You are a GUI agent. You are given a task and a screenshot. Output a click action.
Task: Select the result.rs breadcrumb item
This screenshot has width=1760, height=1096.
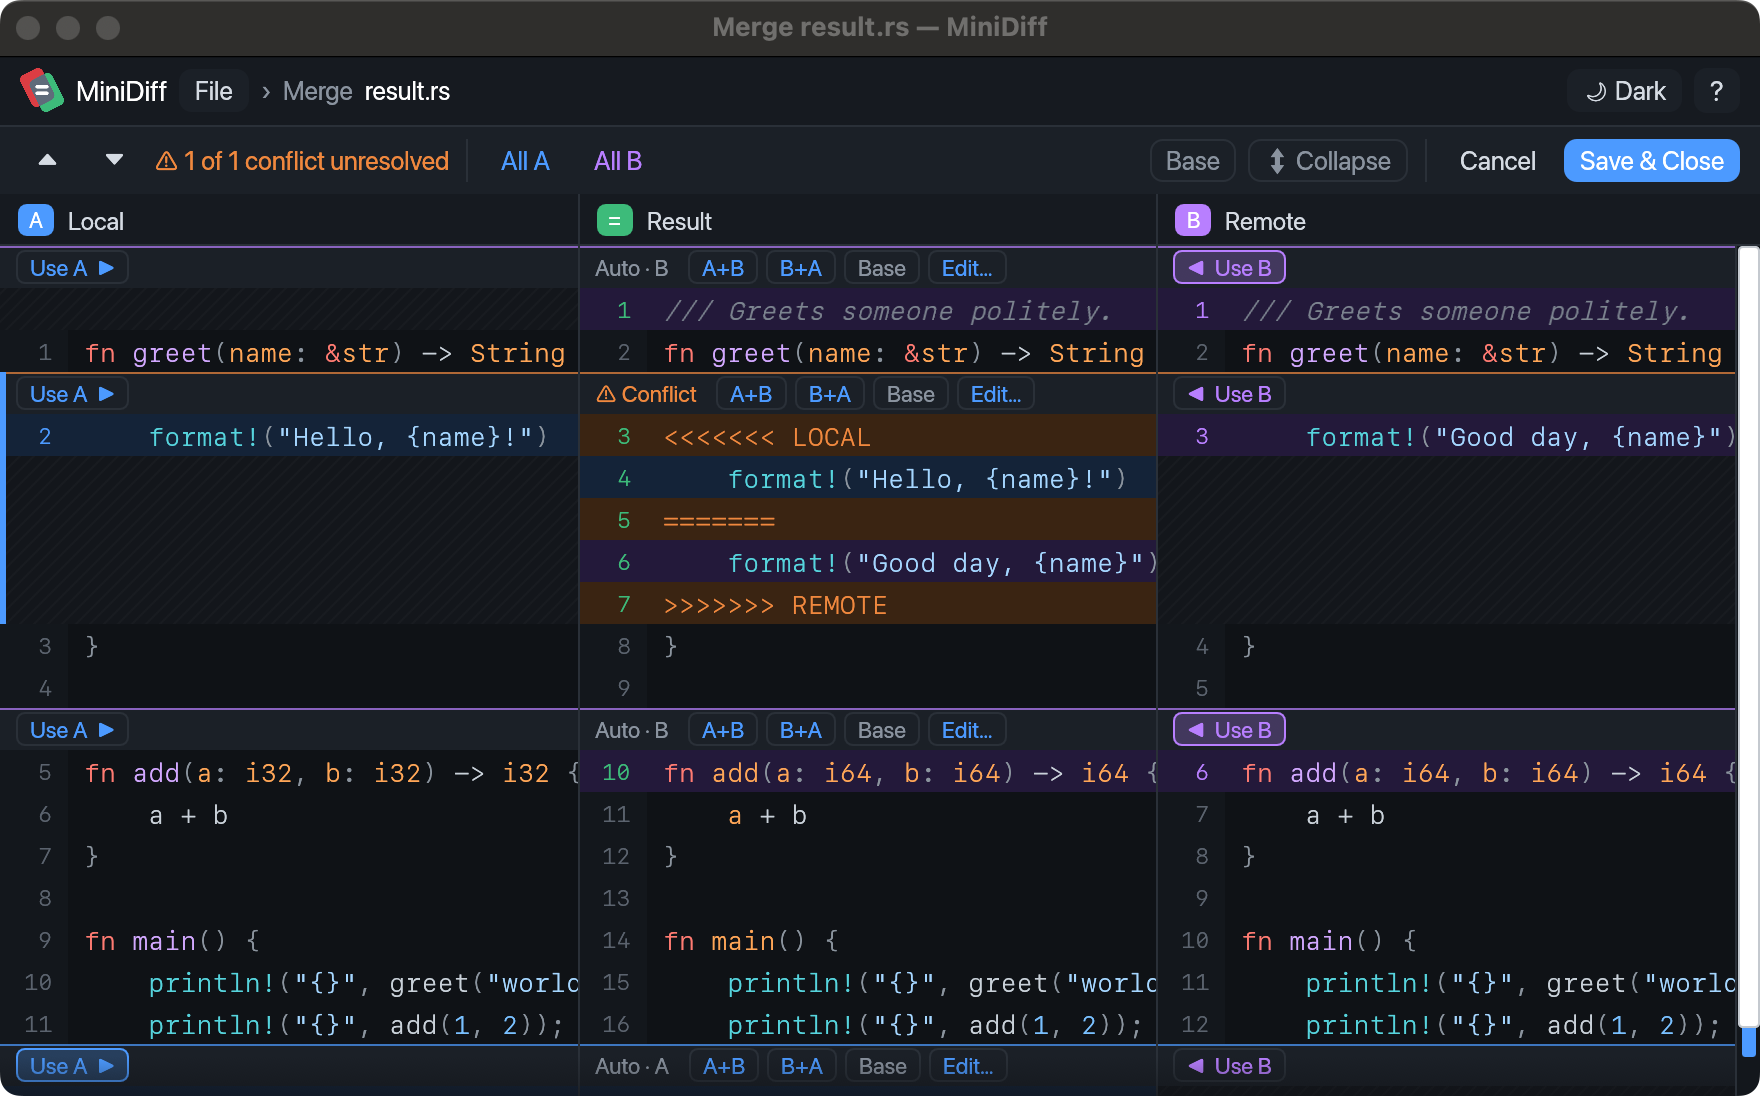tap(407, 91)
